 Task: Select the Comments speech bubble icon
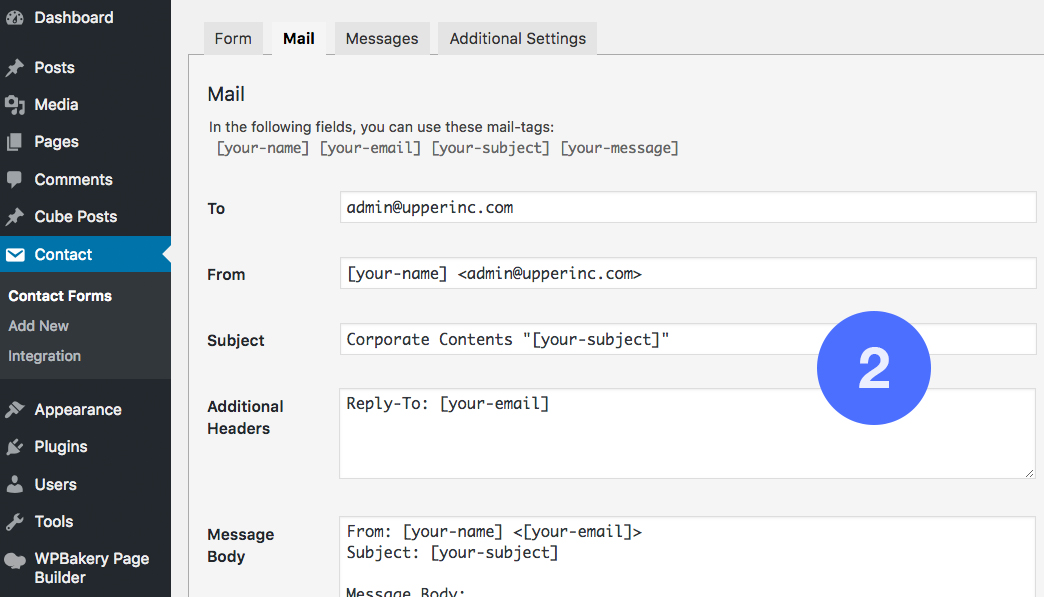(15, 180)
